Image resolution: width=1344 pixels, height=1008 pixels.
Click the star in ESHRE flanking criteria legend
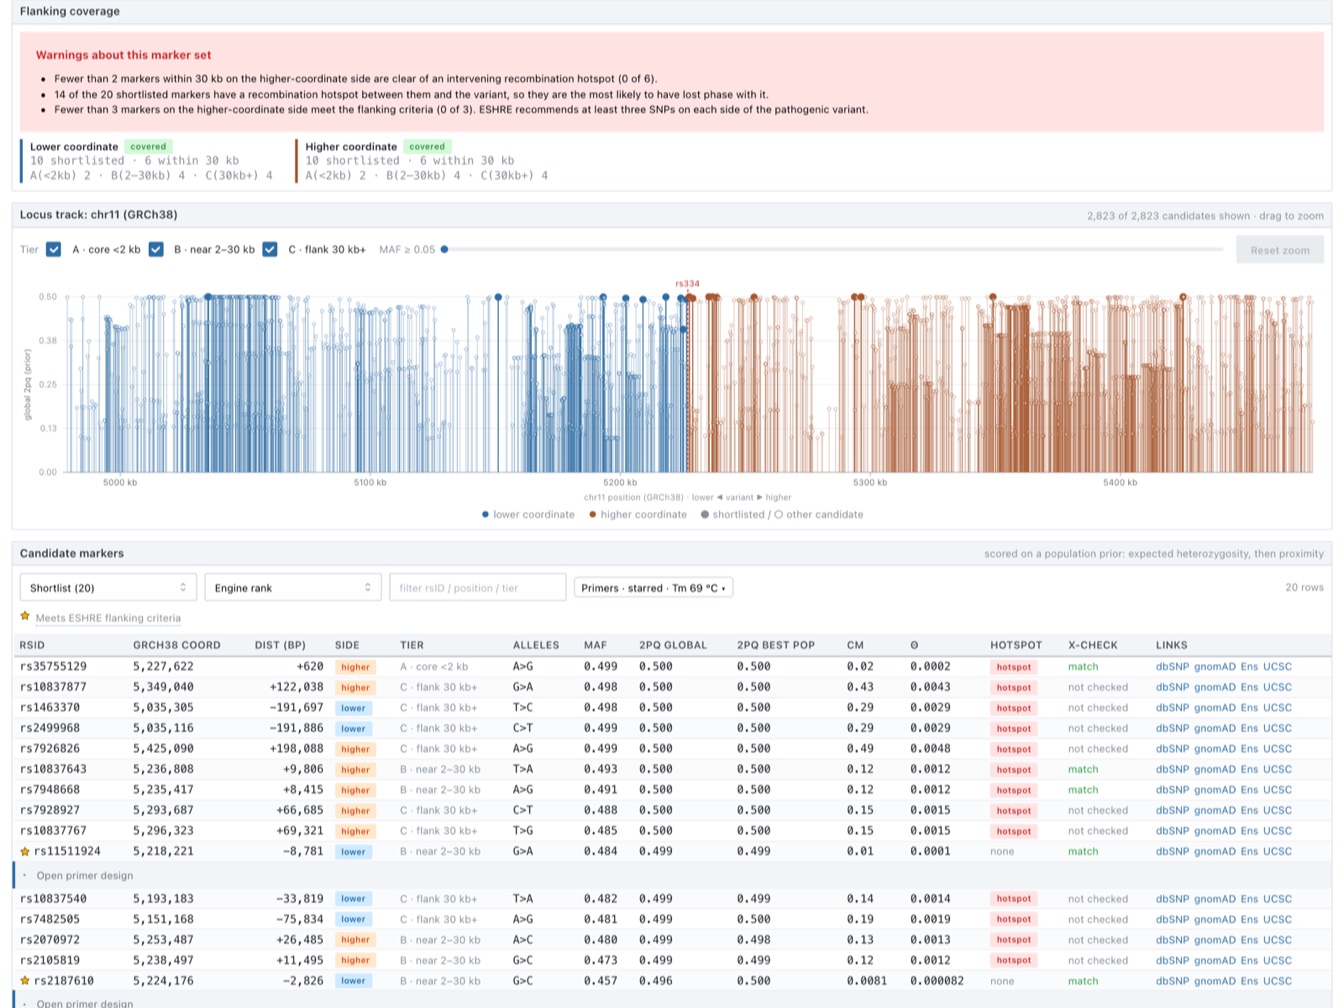(25, 617)
